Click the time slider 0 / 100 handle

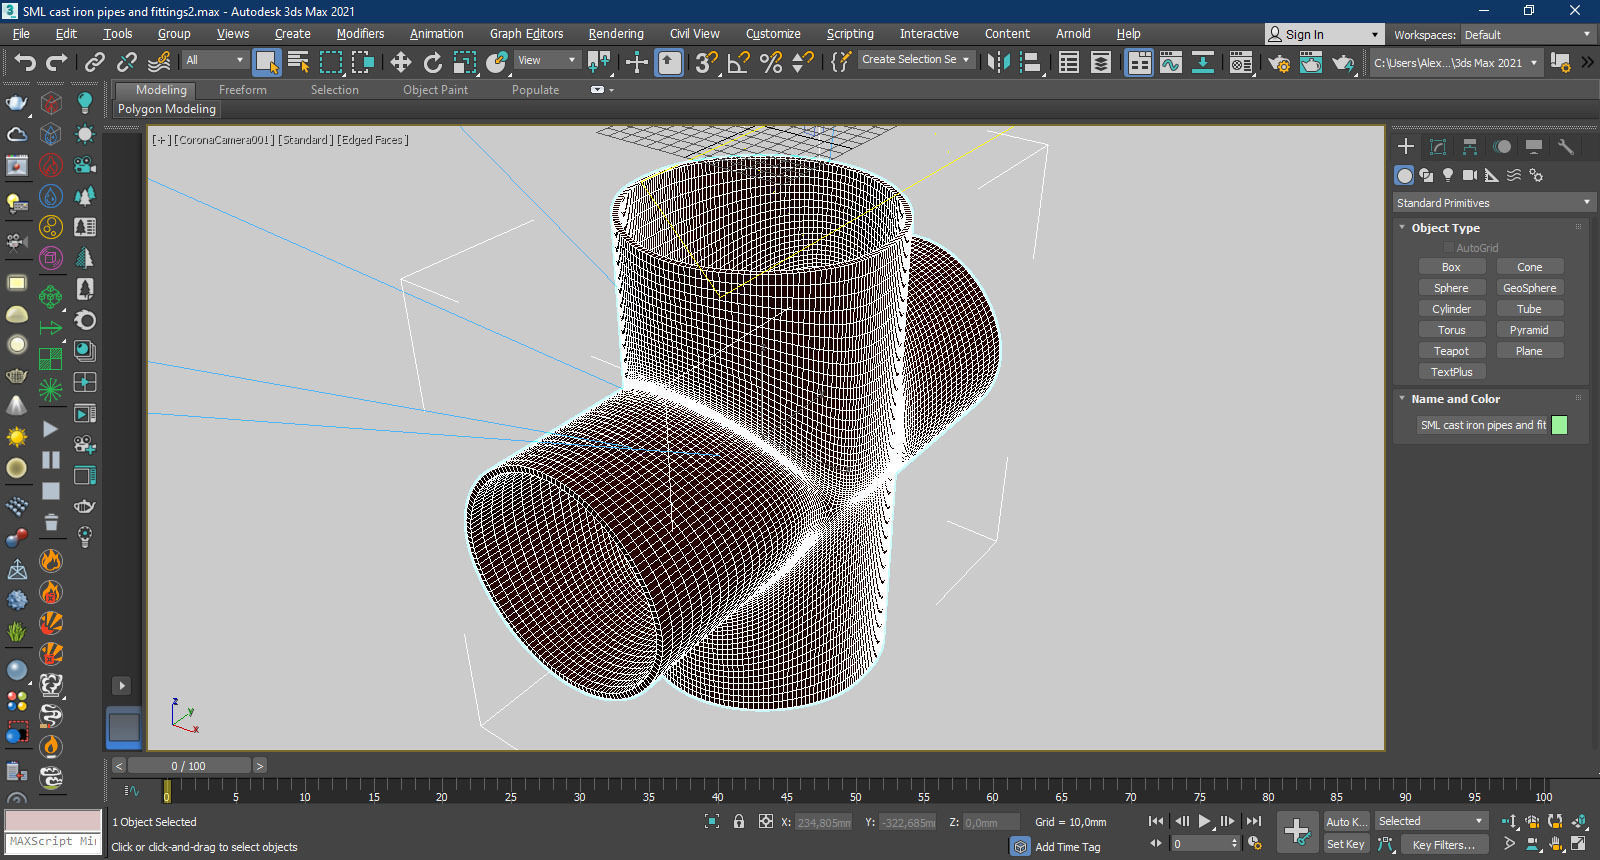pyautogui.click(x=188, y=766)
